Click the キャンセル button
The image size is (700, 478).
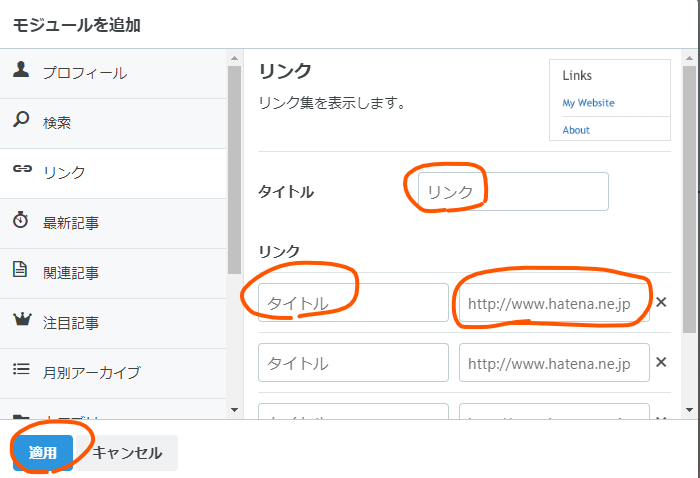[127, 453]
